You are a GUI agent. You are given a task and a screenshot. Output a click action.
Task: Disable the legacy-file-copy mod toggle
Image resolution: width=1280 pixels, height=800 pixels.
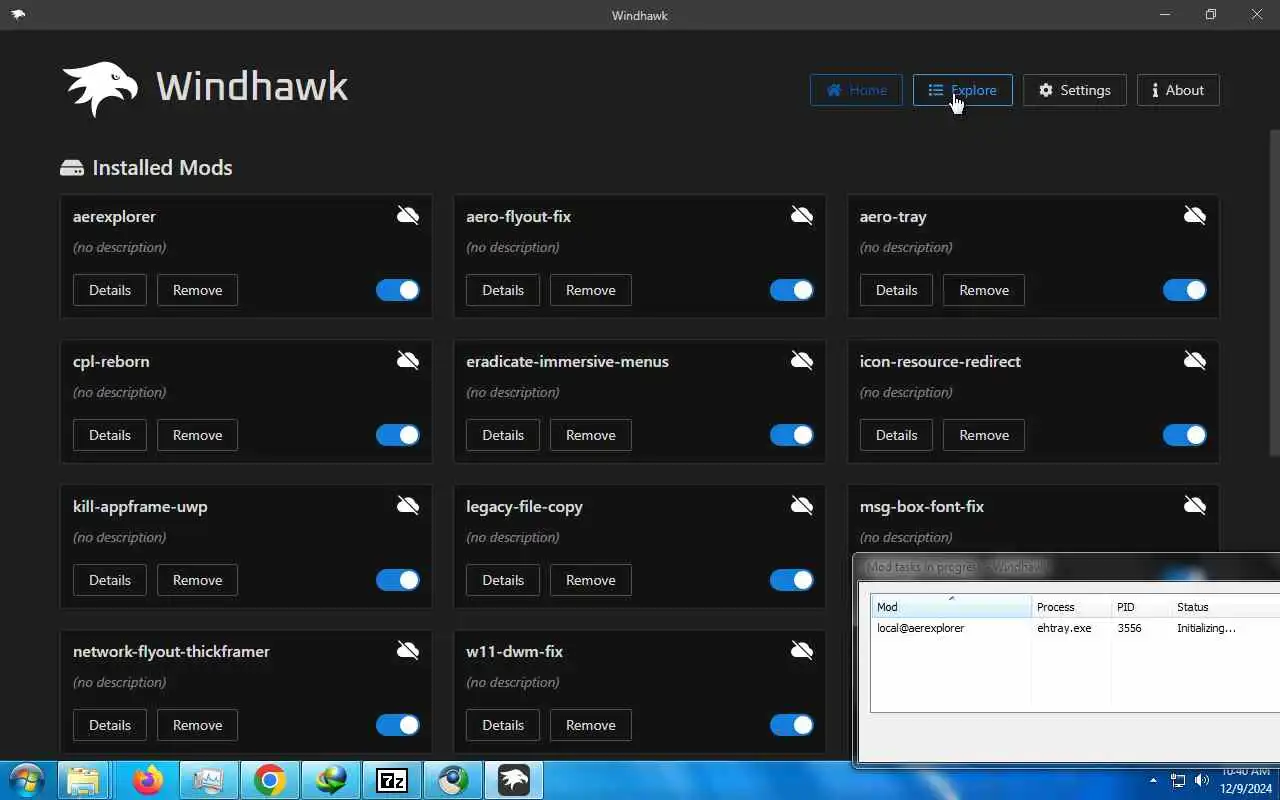click(x=792, y=580)
